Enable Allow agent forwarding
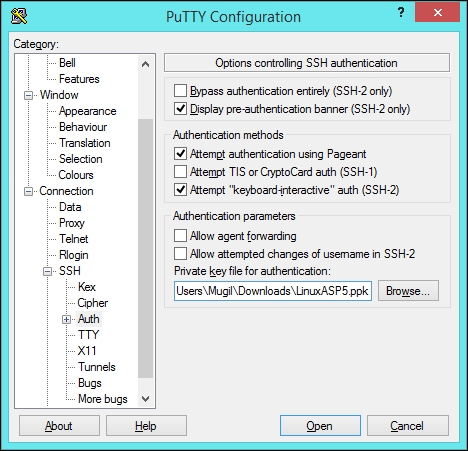 tap(180, 236)
